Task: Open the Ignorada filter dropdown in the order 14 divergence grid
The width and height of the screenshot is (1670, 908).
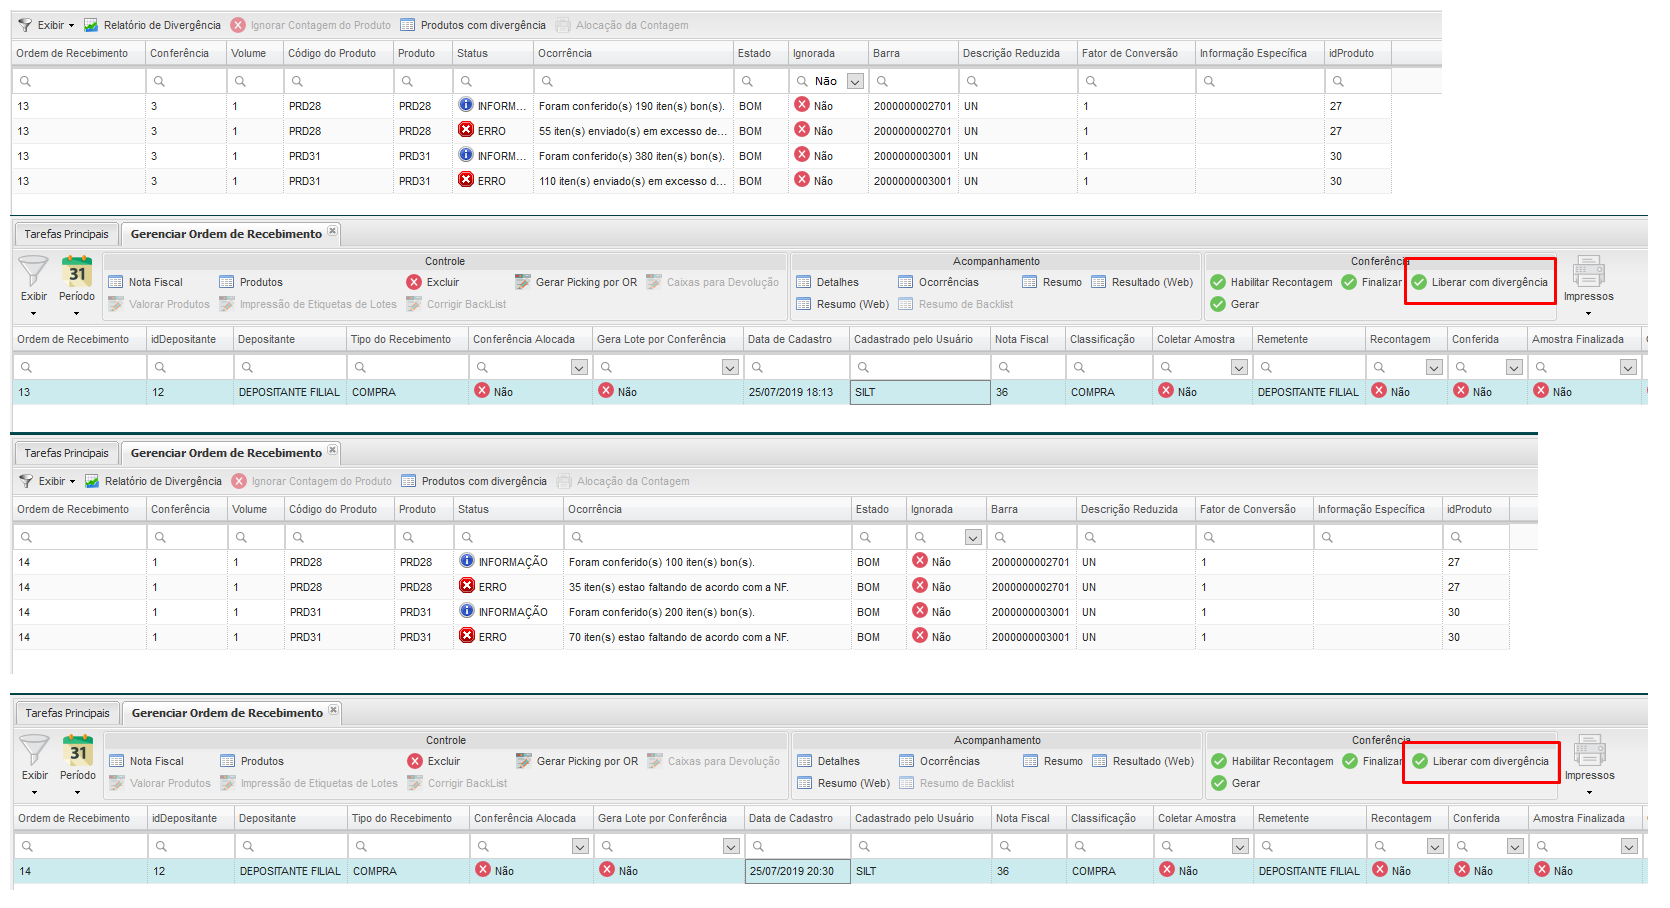Action: point(973,537)
